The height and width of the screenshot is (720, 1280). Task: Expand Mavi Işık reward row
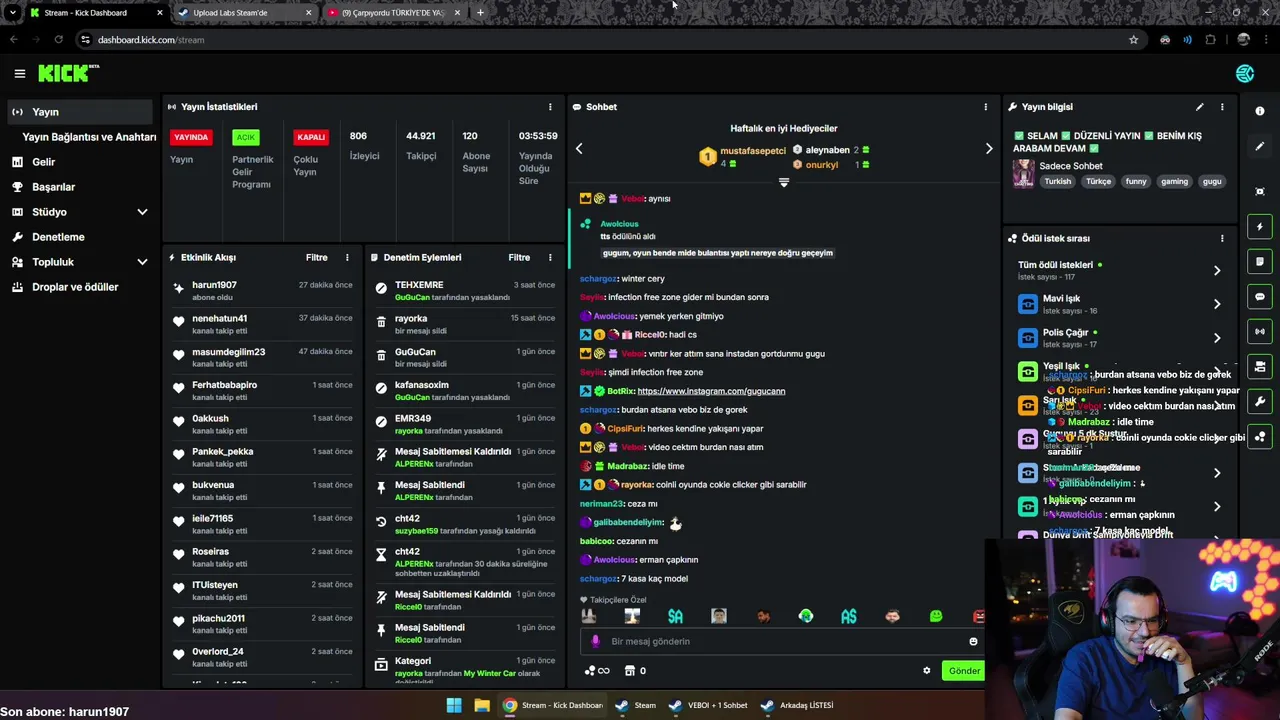tap(1217, 304)
